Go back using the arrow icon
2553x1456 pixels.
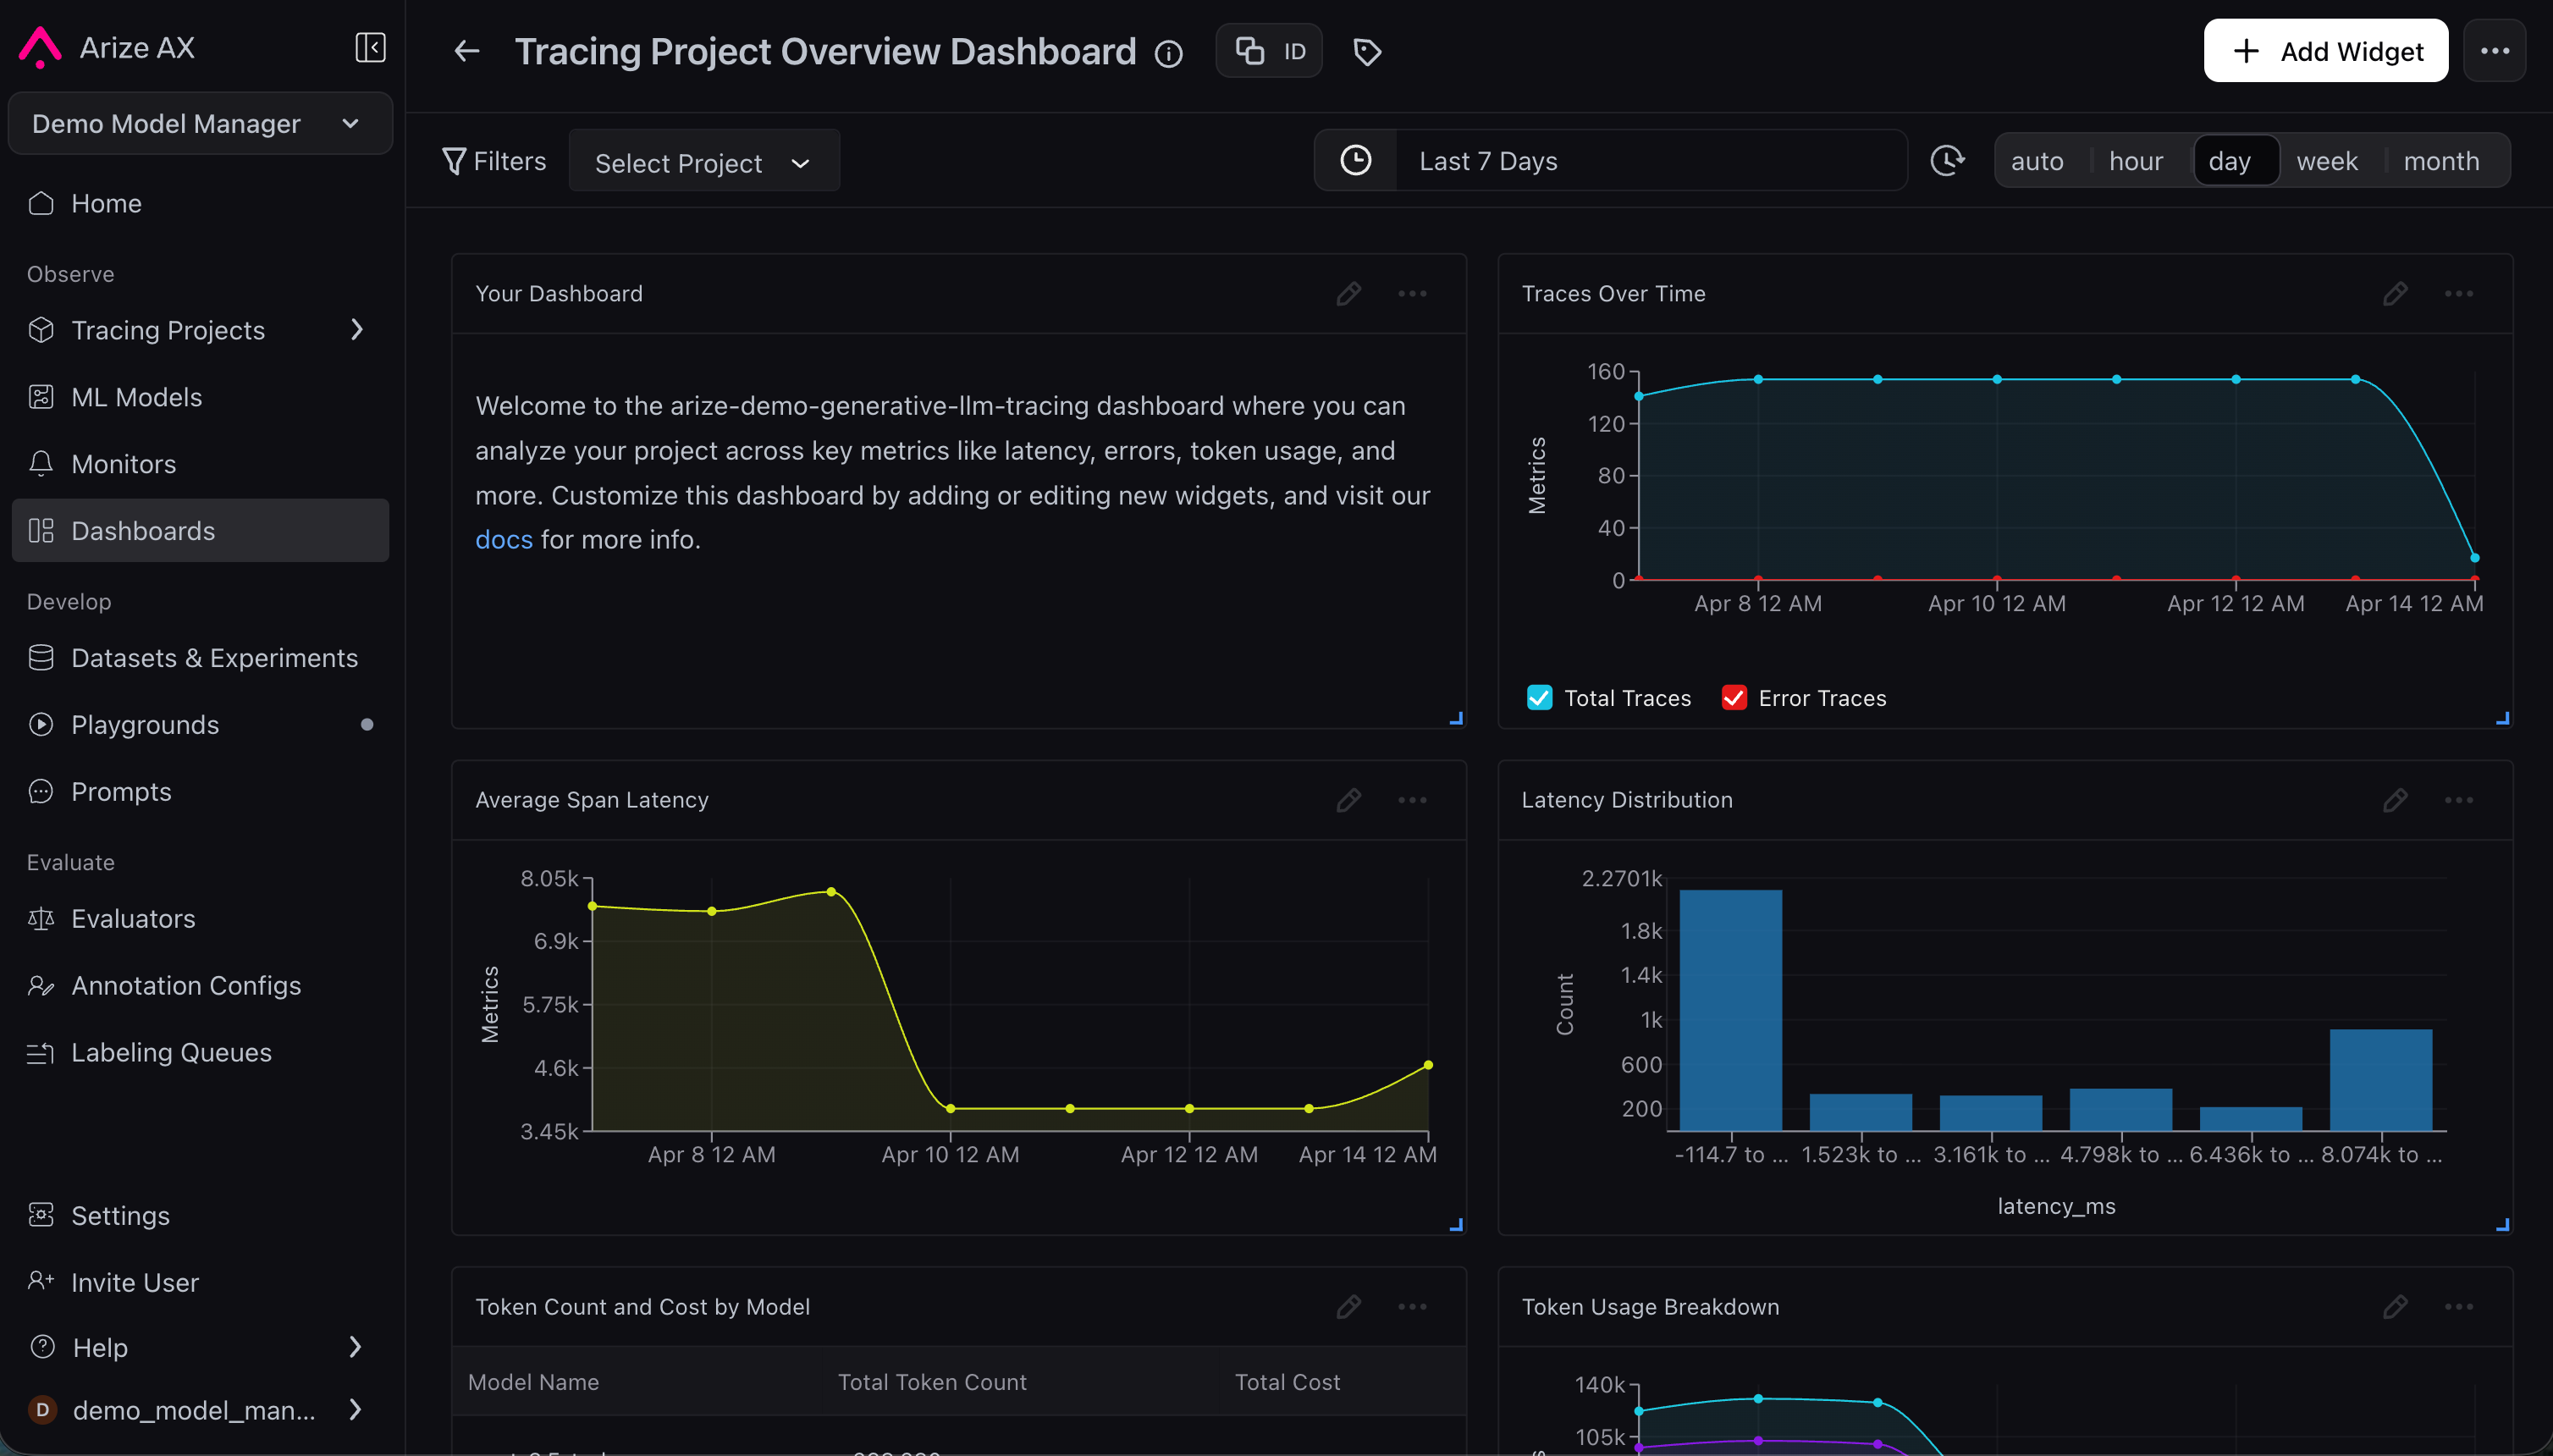[x=467, y=51]
